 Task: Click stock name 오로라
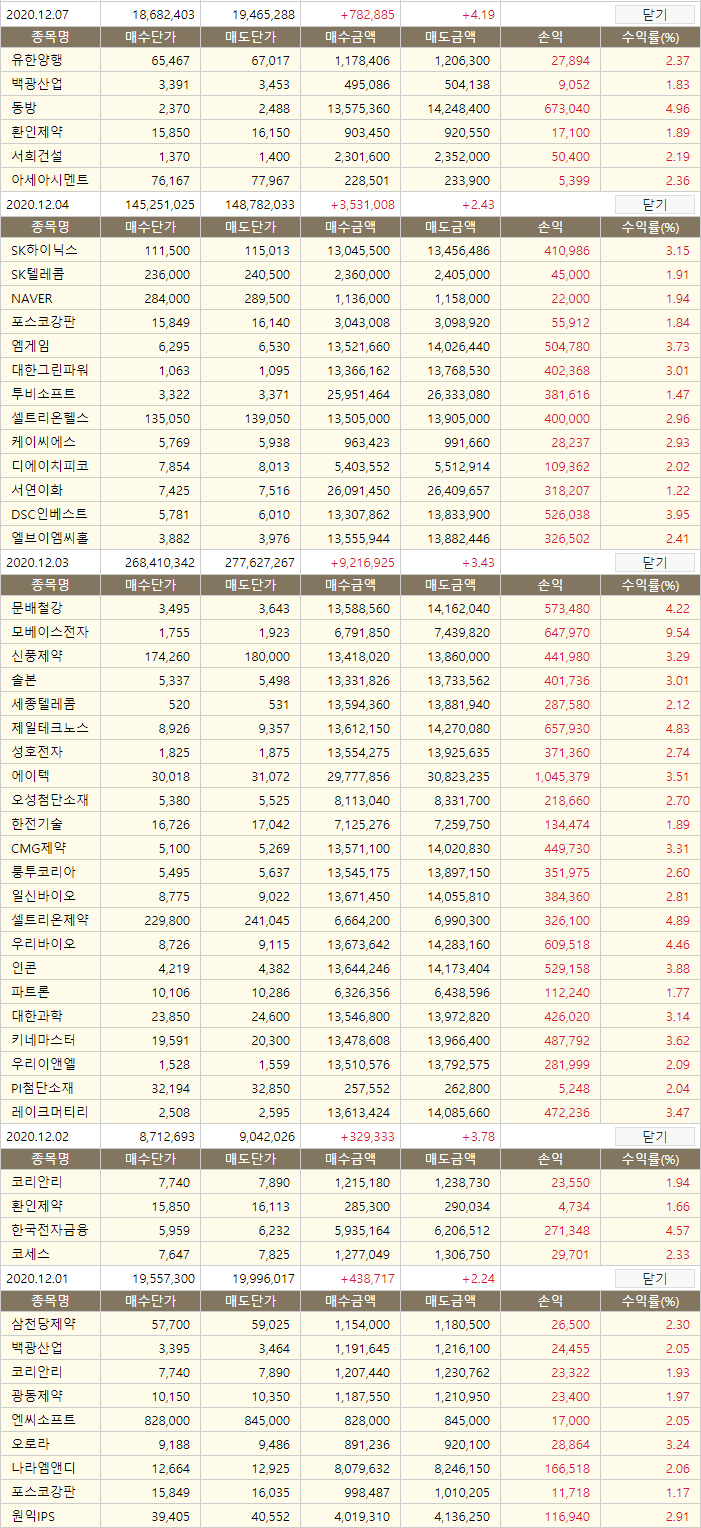coord(31,1444)
